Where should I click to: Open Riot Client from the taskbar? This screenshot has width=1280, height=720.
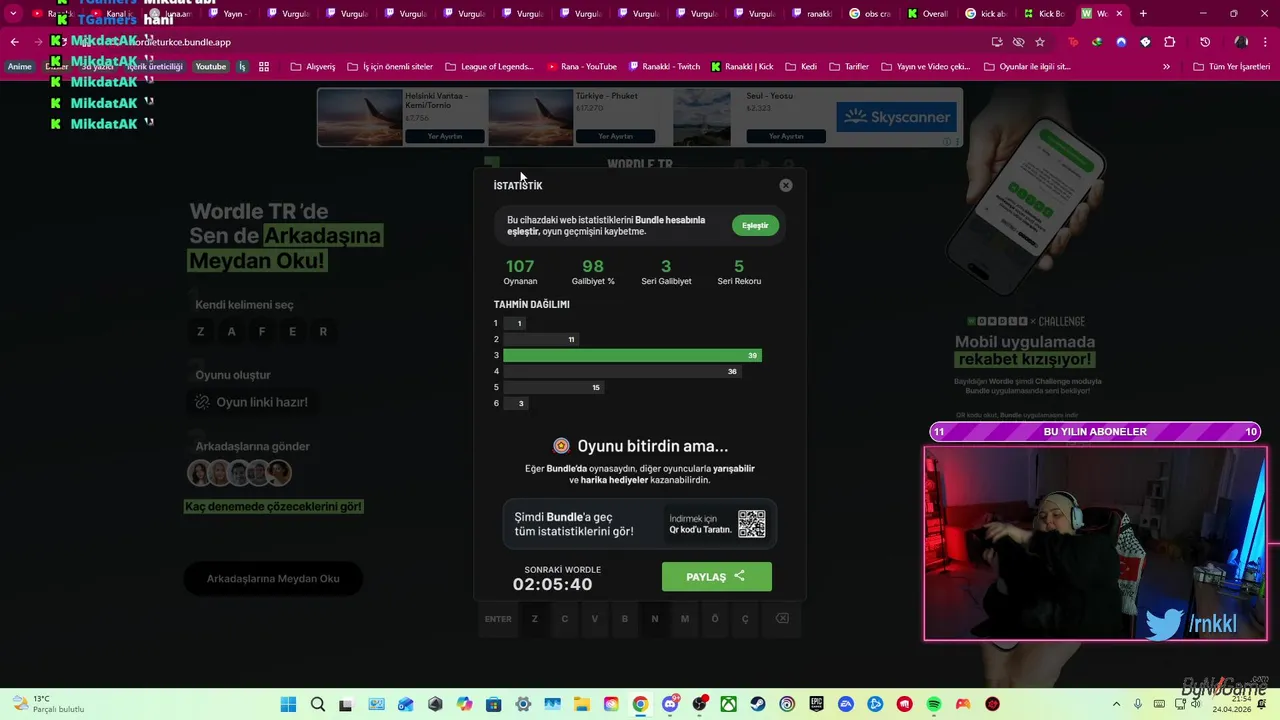904,705
